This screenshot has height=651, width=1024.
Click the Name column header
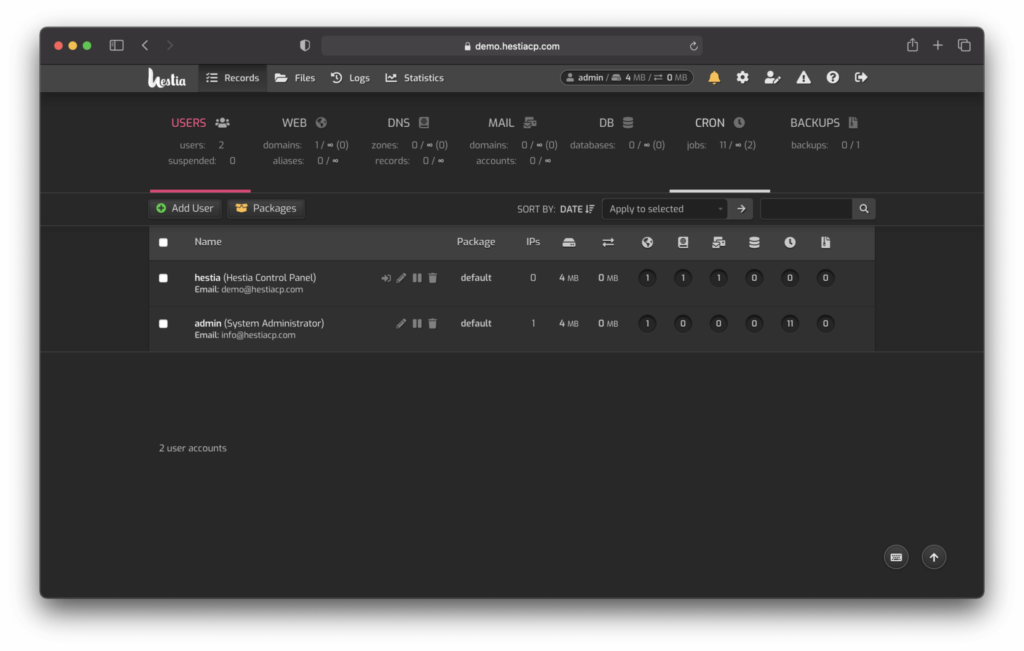click(208, 242)
